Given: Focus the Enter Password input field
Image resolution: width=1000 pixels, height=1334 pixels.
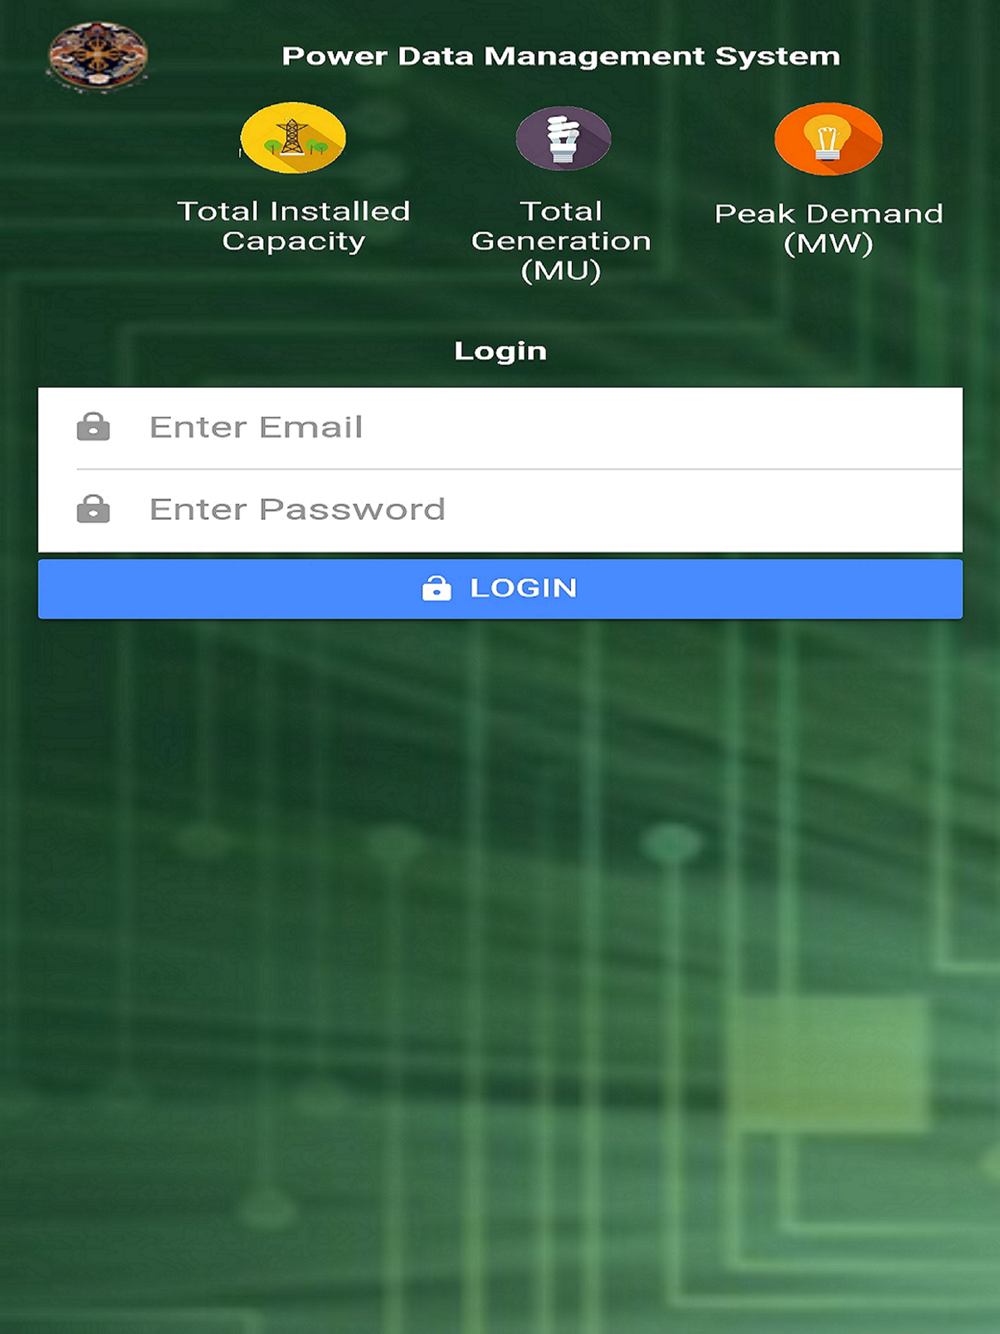Looking at the screenshot, I should coord(500,511).
